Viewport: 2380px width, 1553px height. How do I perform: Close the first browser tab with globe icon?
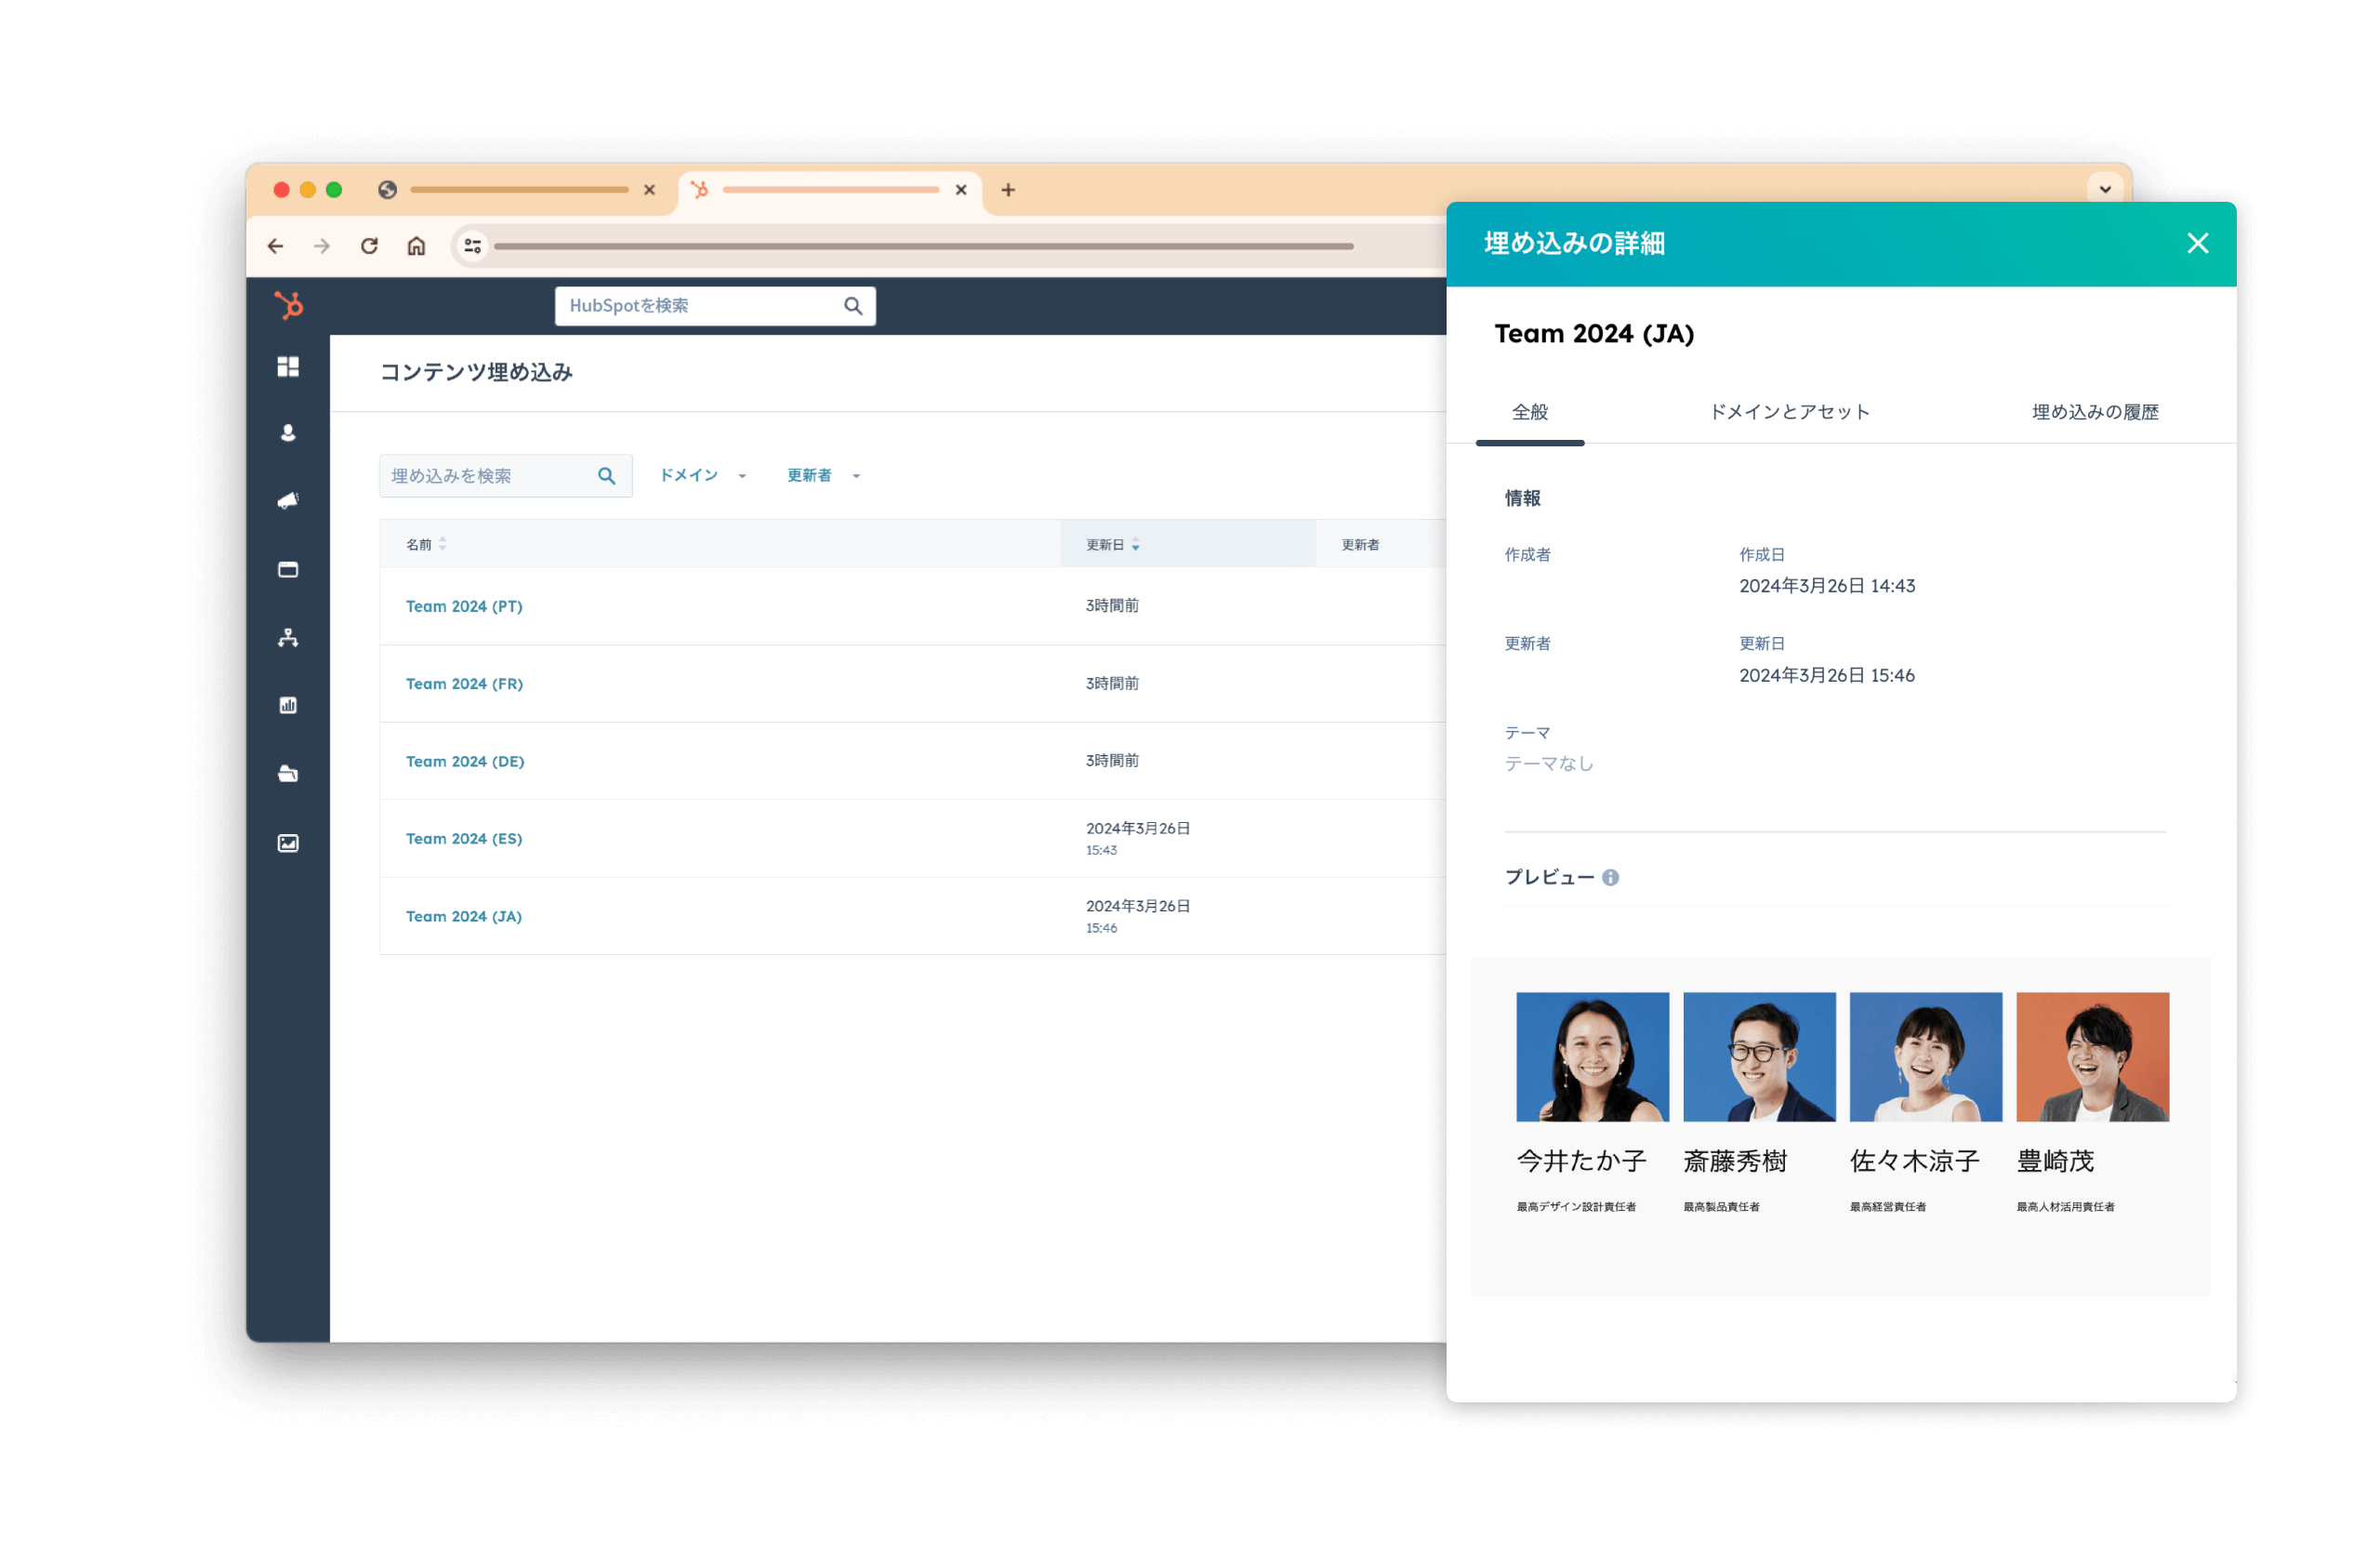[650, 190]
